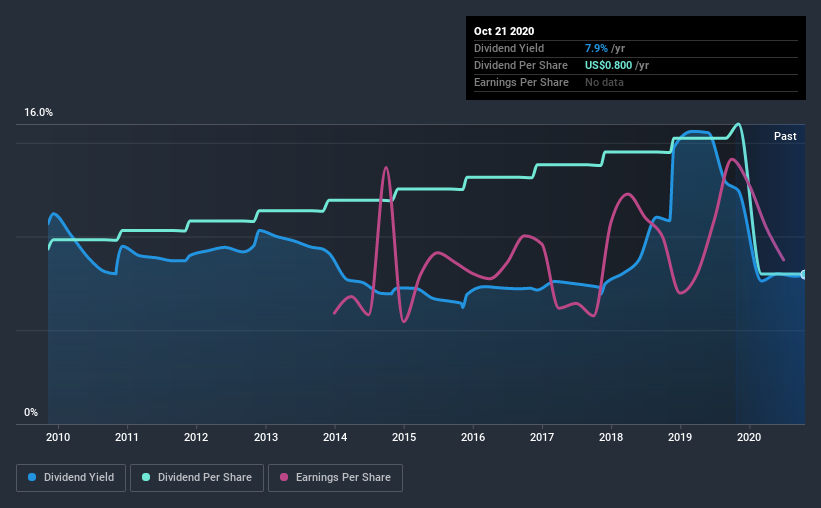Select the 2012 x-axis label
Screen dimensions: 821x508
pos(196,437)
